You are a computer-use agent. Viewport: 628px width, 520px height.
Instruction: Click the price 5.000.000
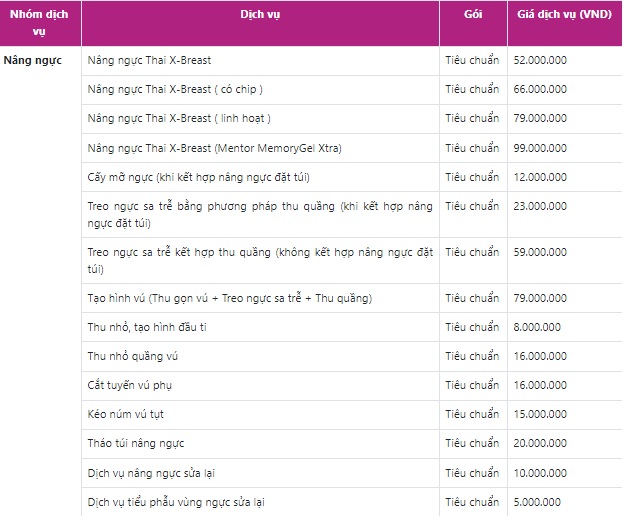[x=537, y=502]
